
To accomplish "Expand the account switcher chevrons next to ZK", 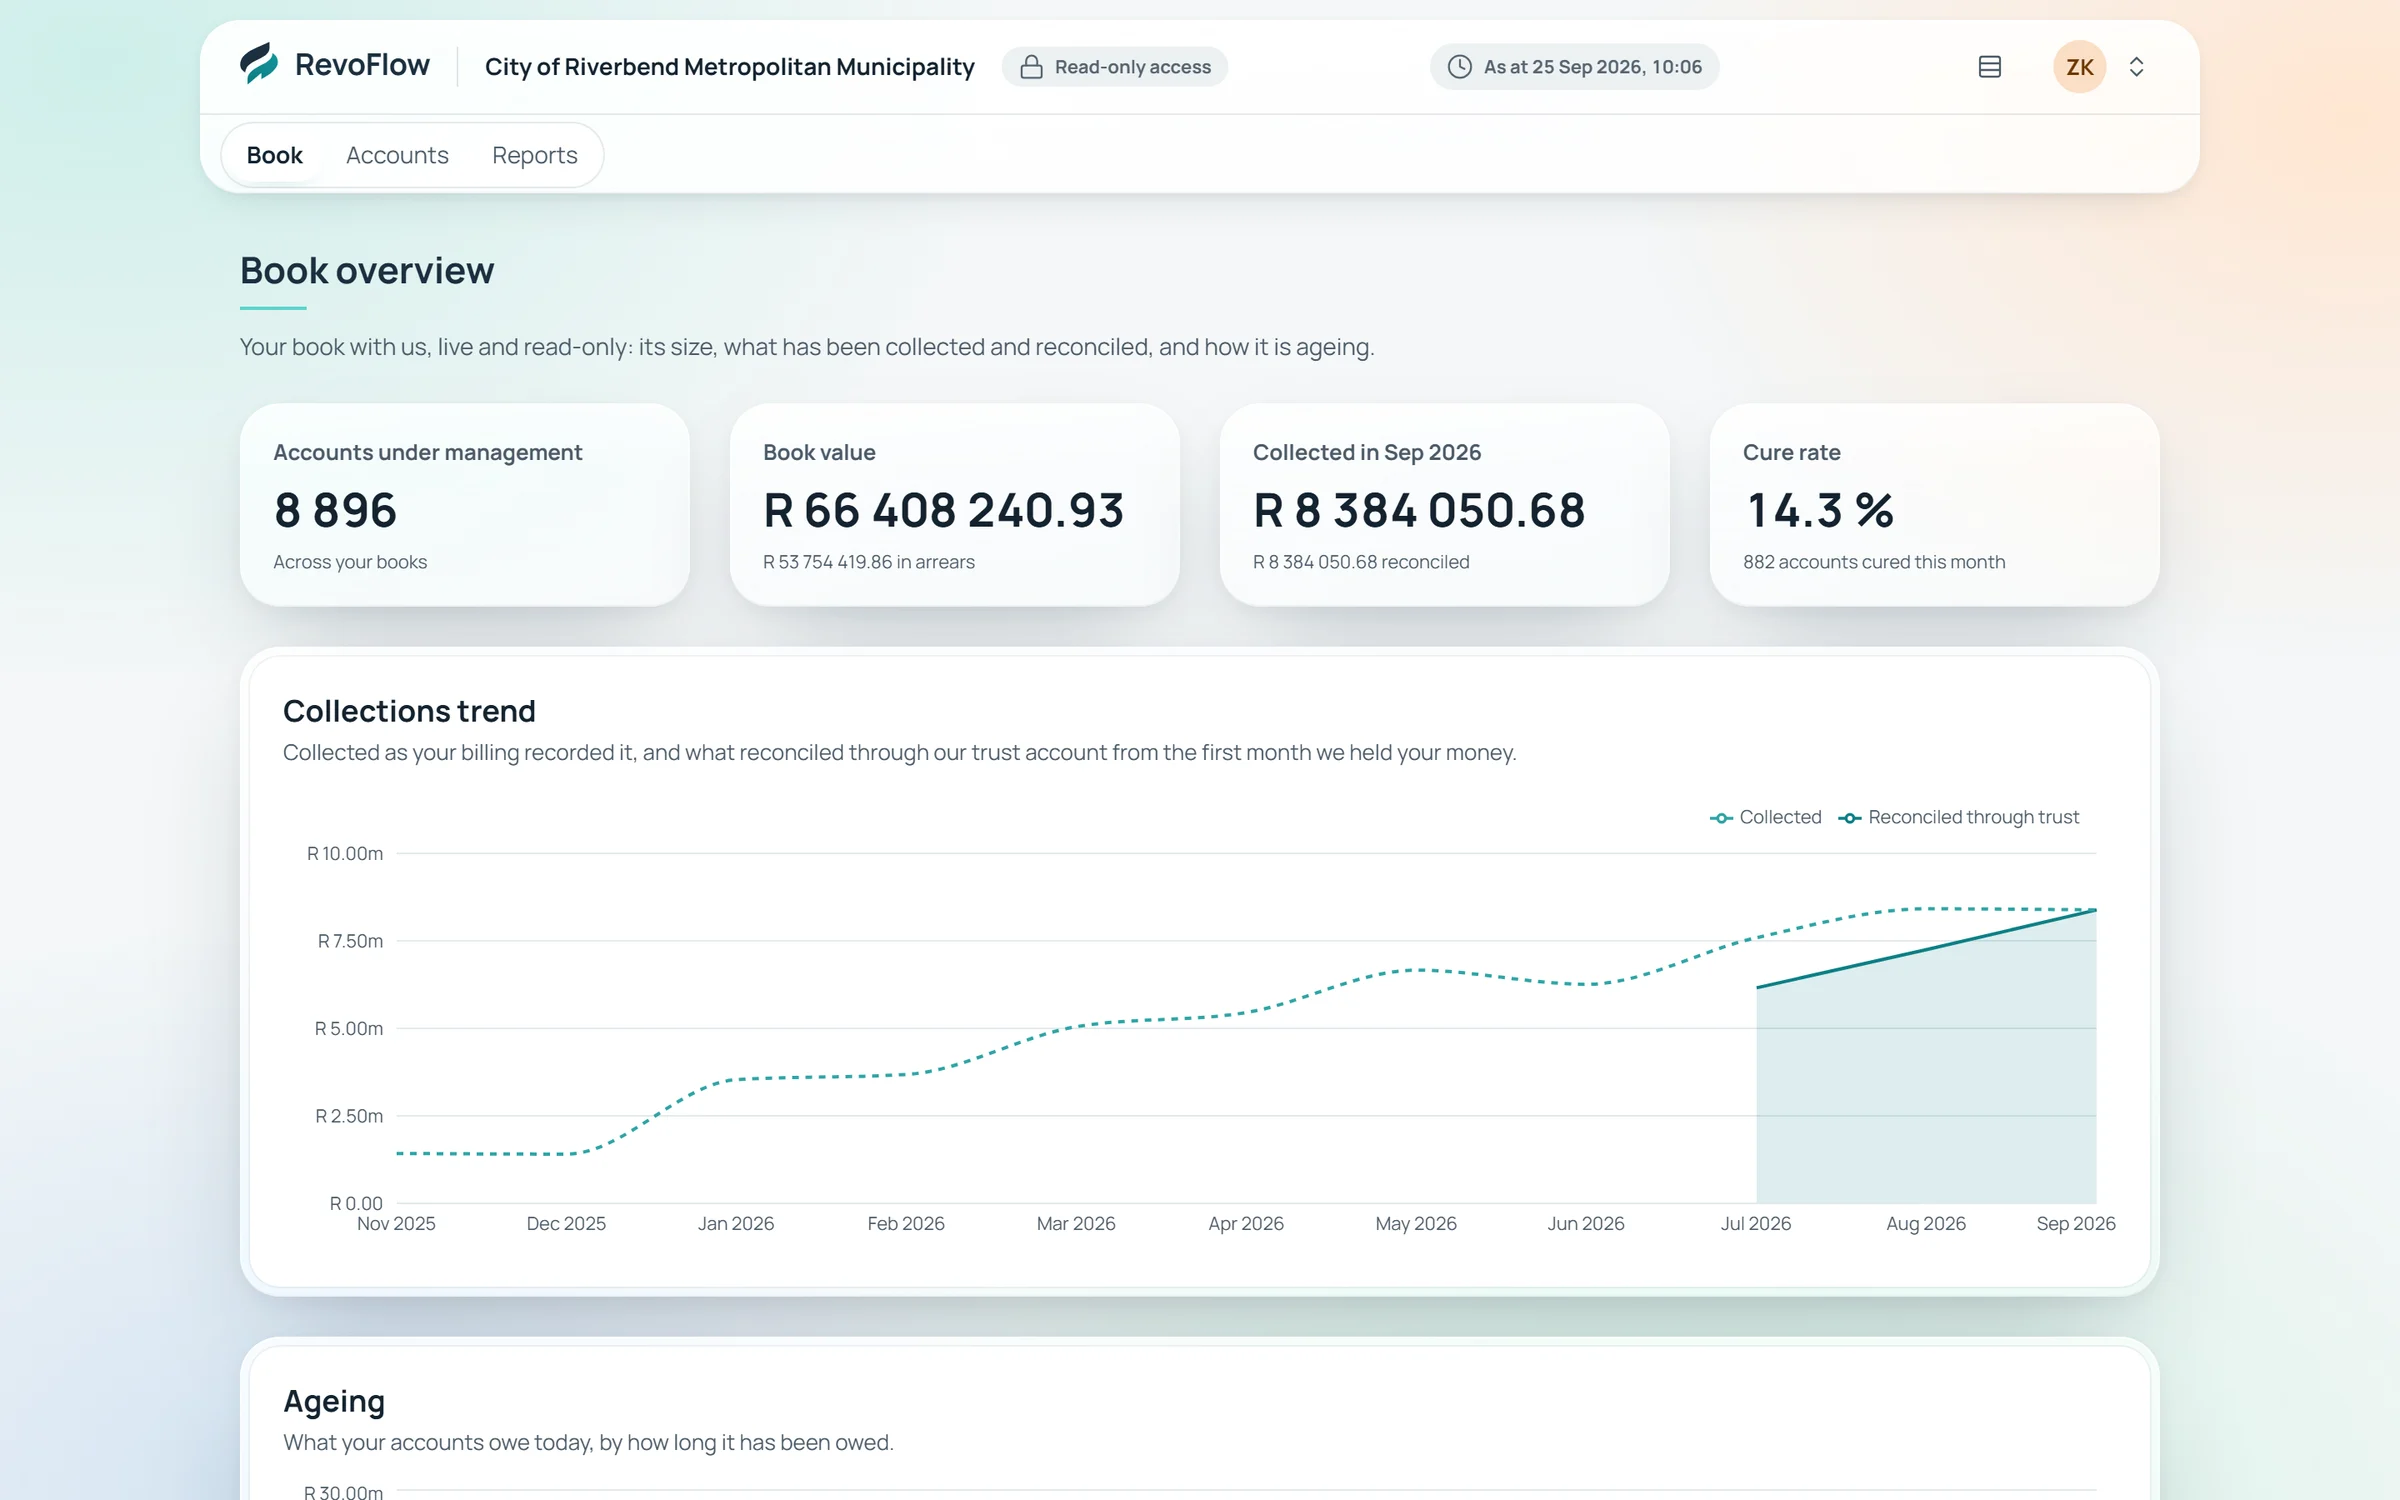I will tap(2137, 67).
